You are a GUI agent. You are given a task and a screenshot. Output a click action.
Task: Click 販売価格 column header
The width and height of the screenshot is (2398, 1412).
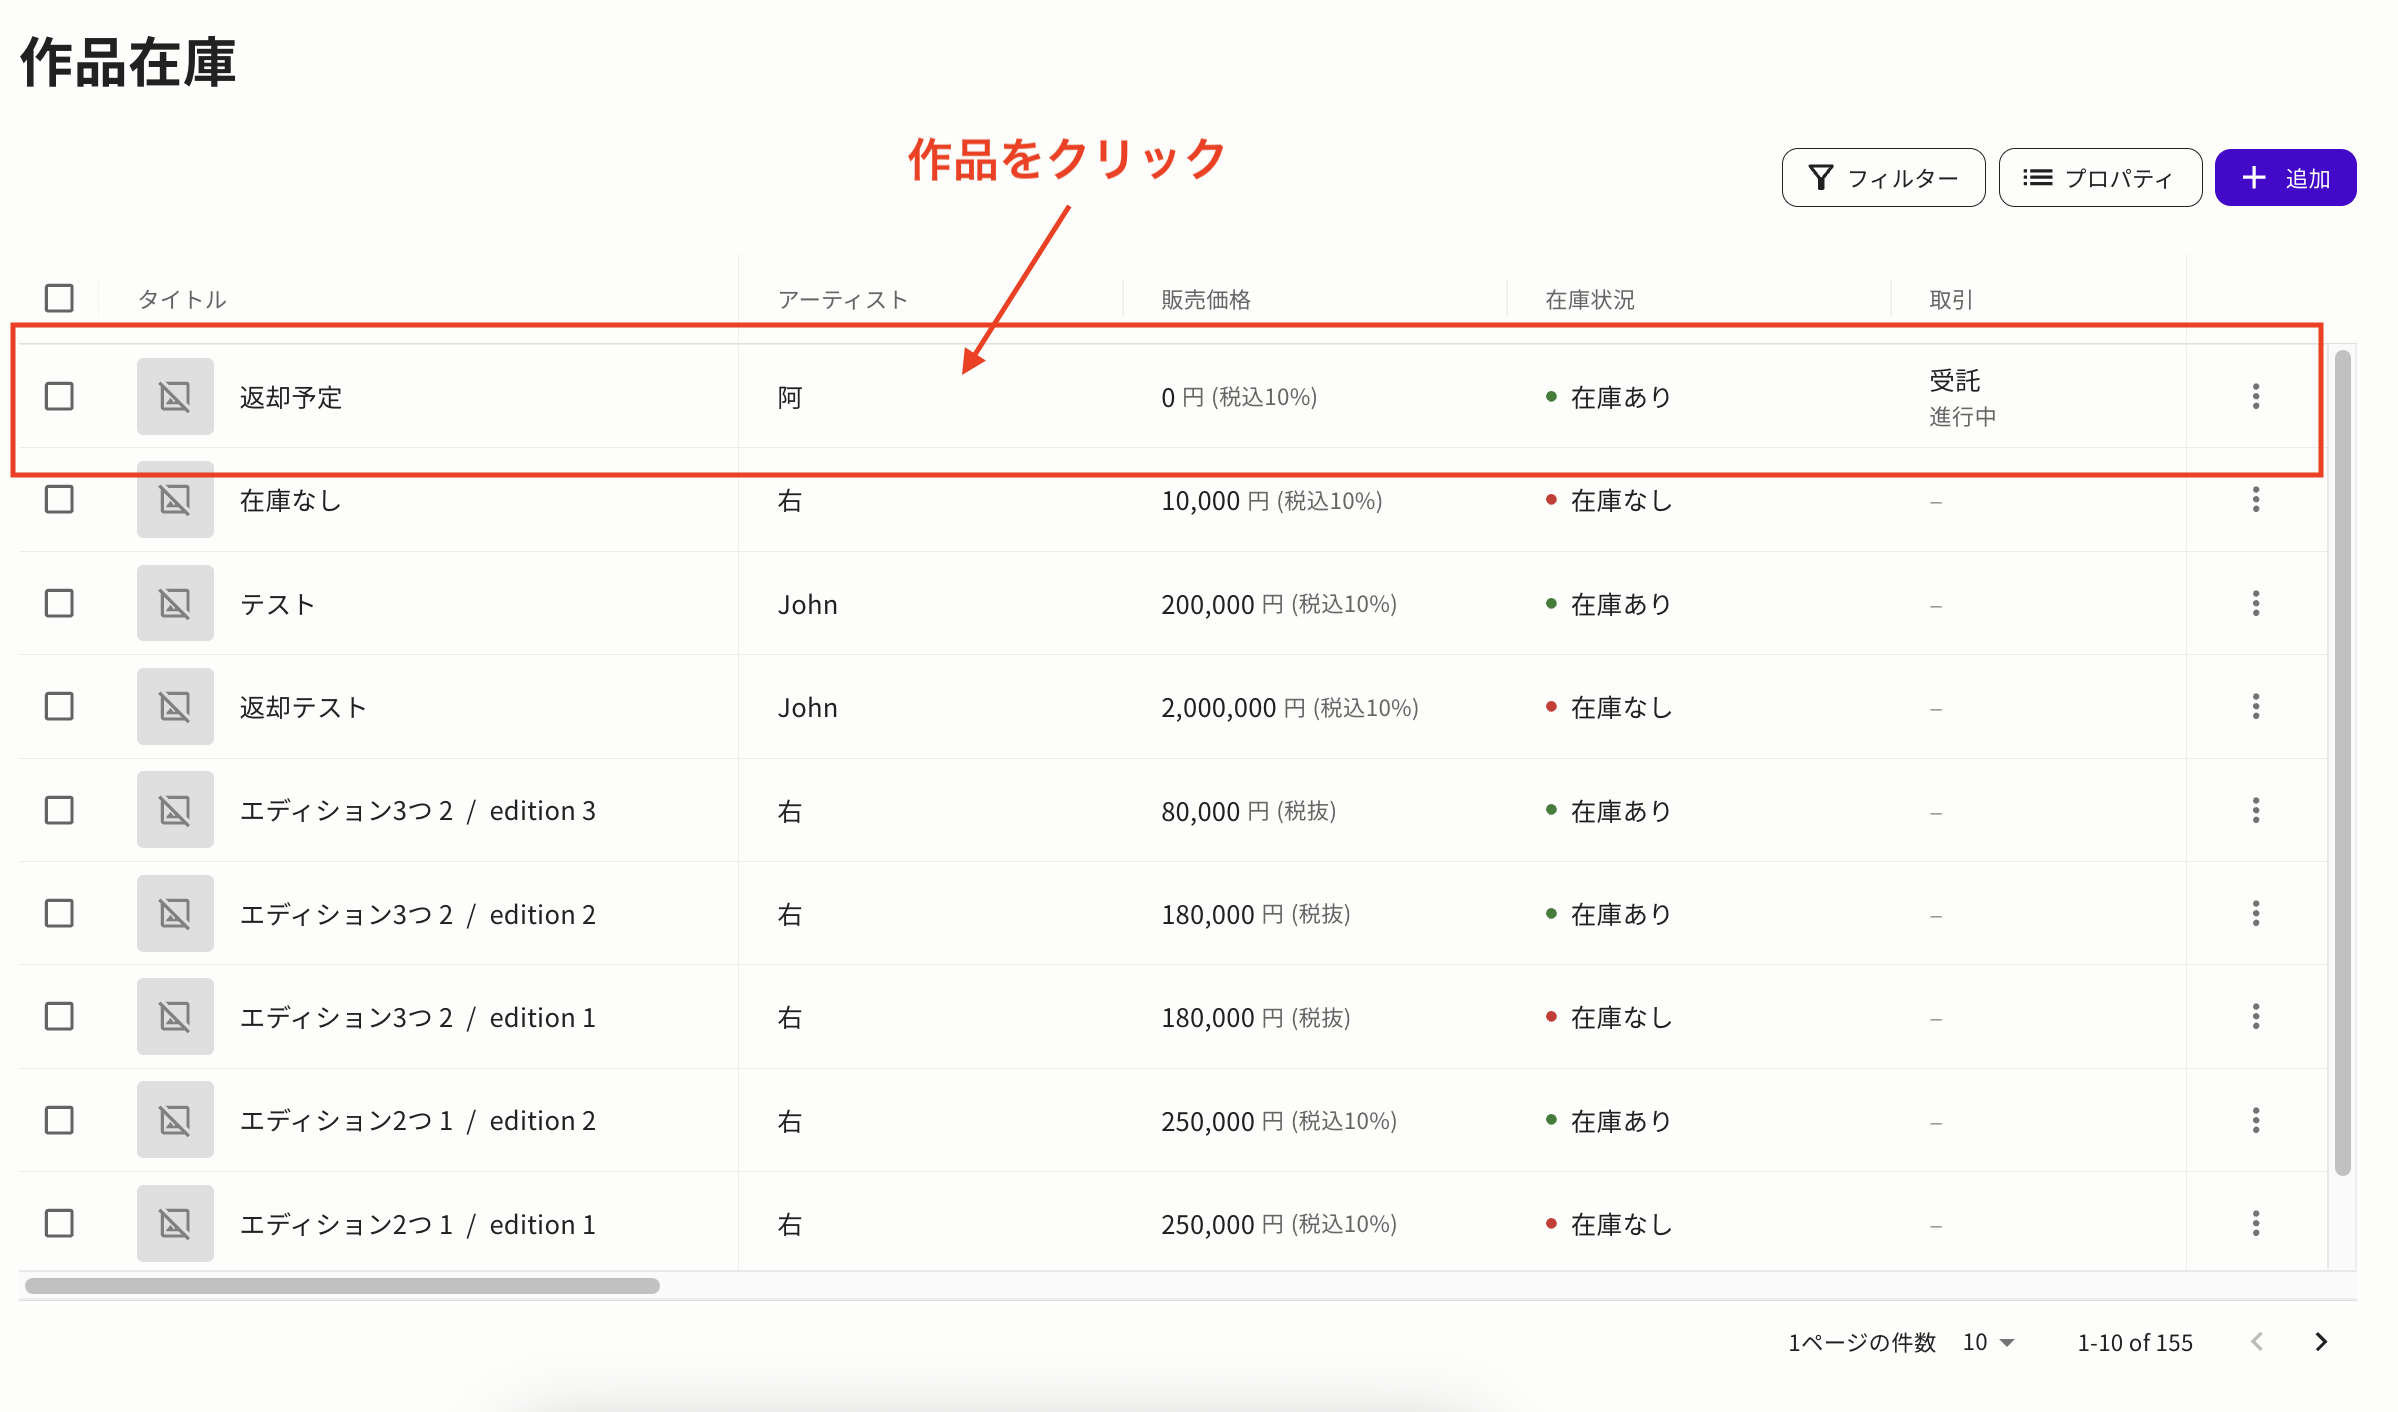[x=1205, y=299]
